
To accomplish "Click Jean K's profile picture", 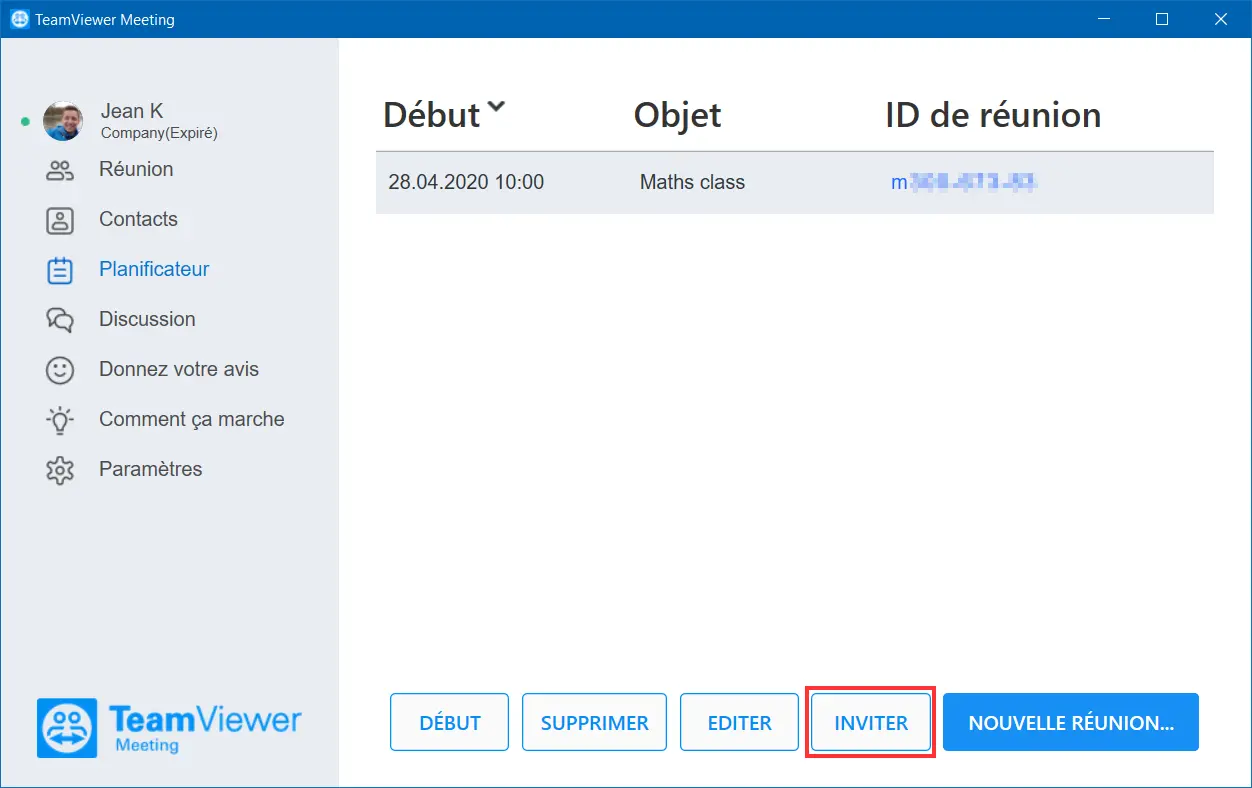I will (x=63, y=121).
